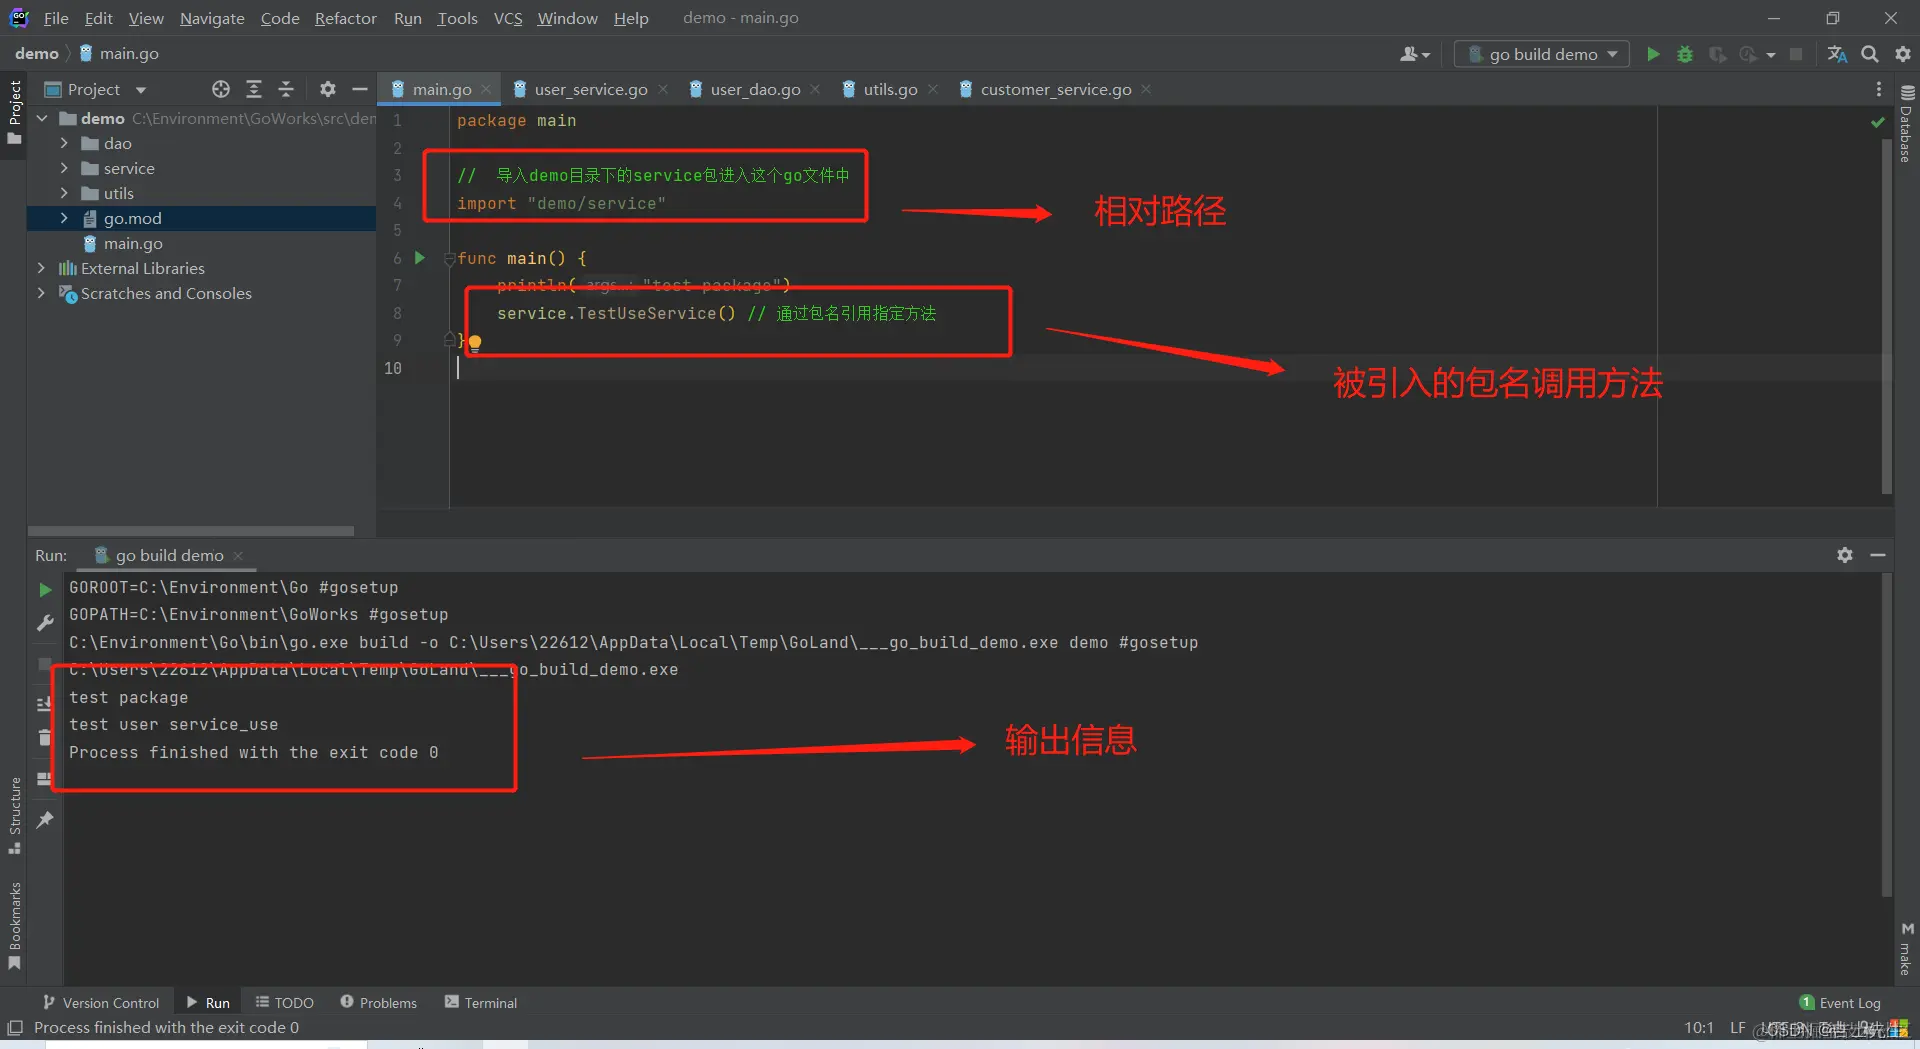The image size is (1920, 1049).
Task: Click the demo breadcrumb in navigation bar
Action: tap(37, 54)
